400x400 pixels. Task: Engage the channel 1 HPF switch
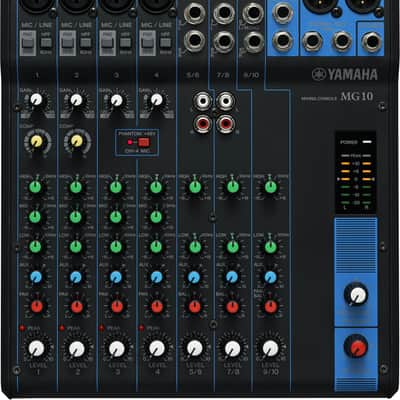click(46, 42)
